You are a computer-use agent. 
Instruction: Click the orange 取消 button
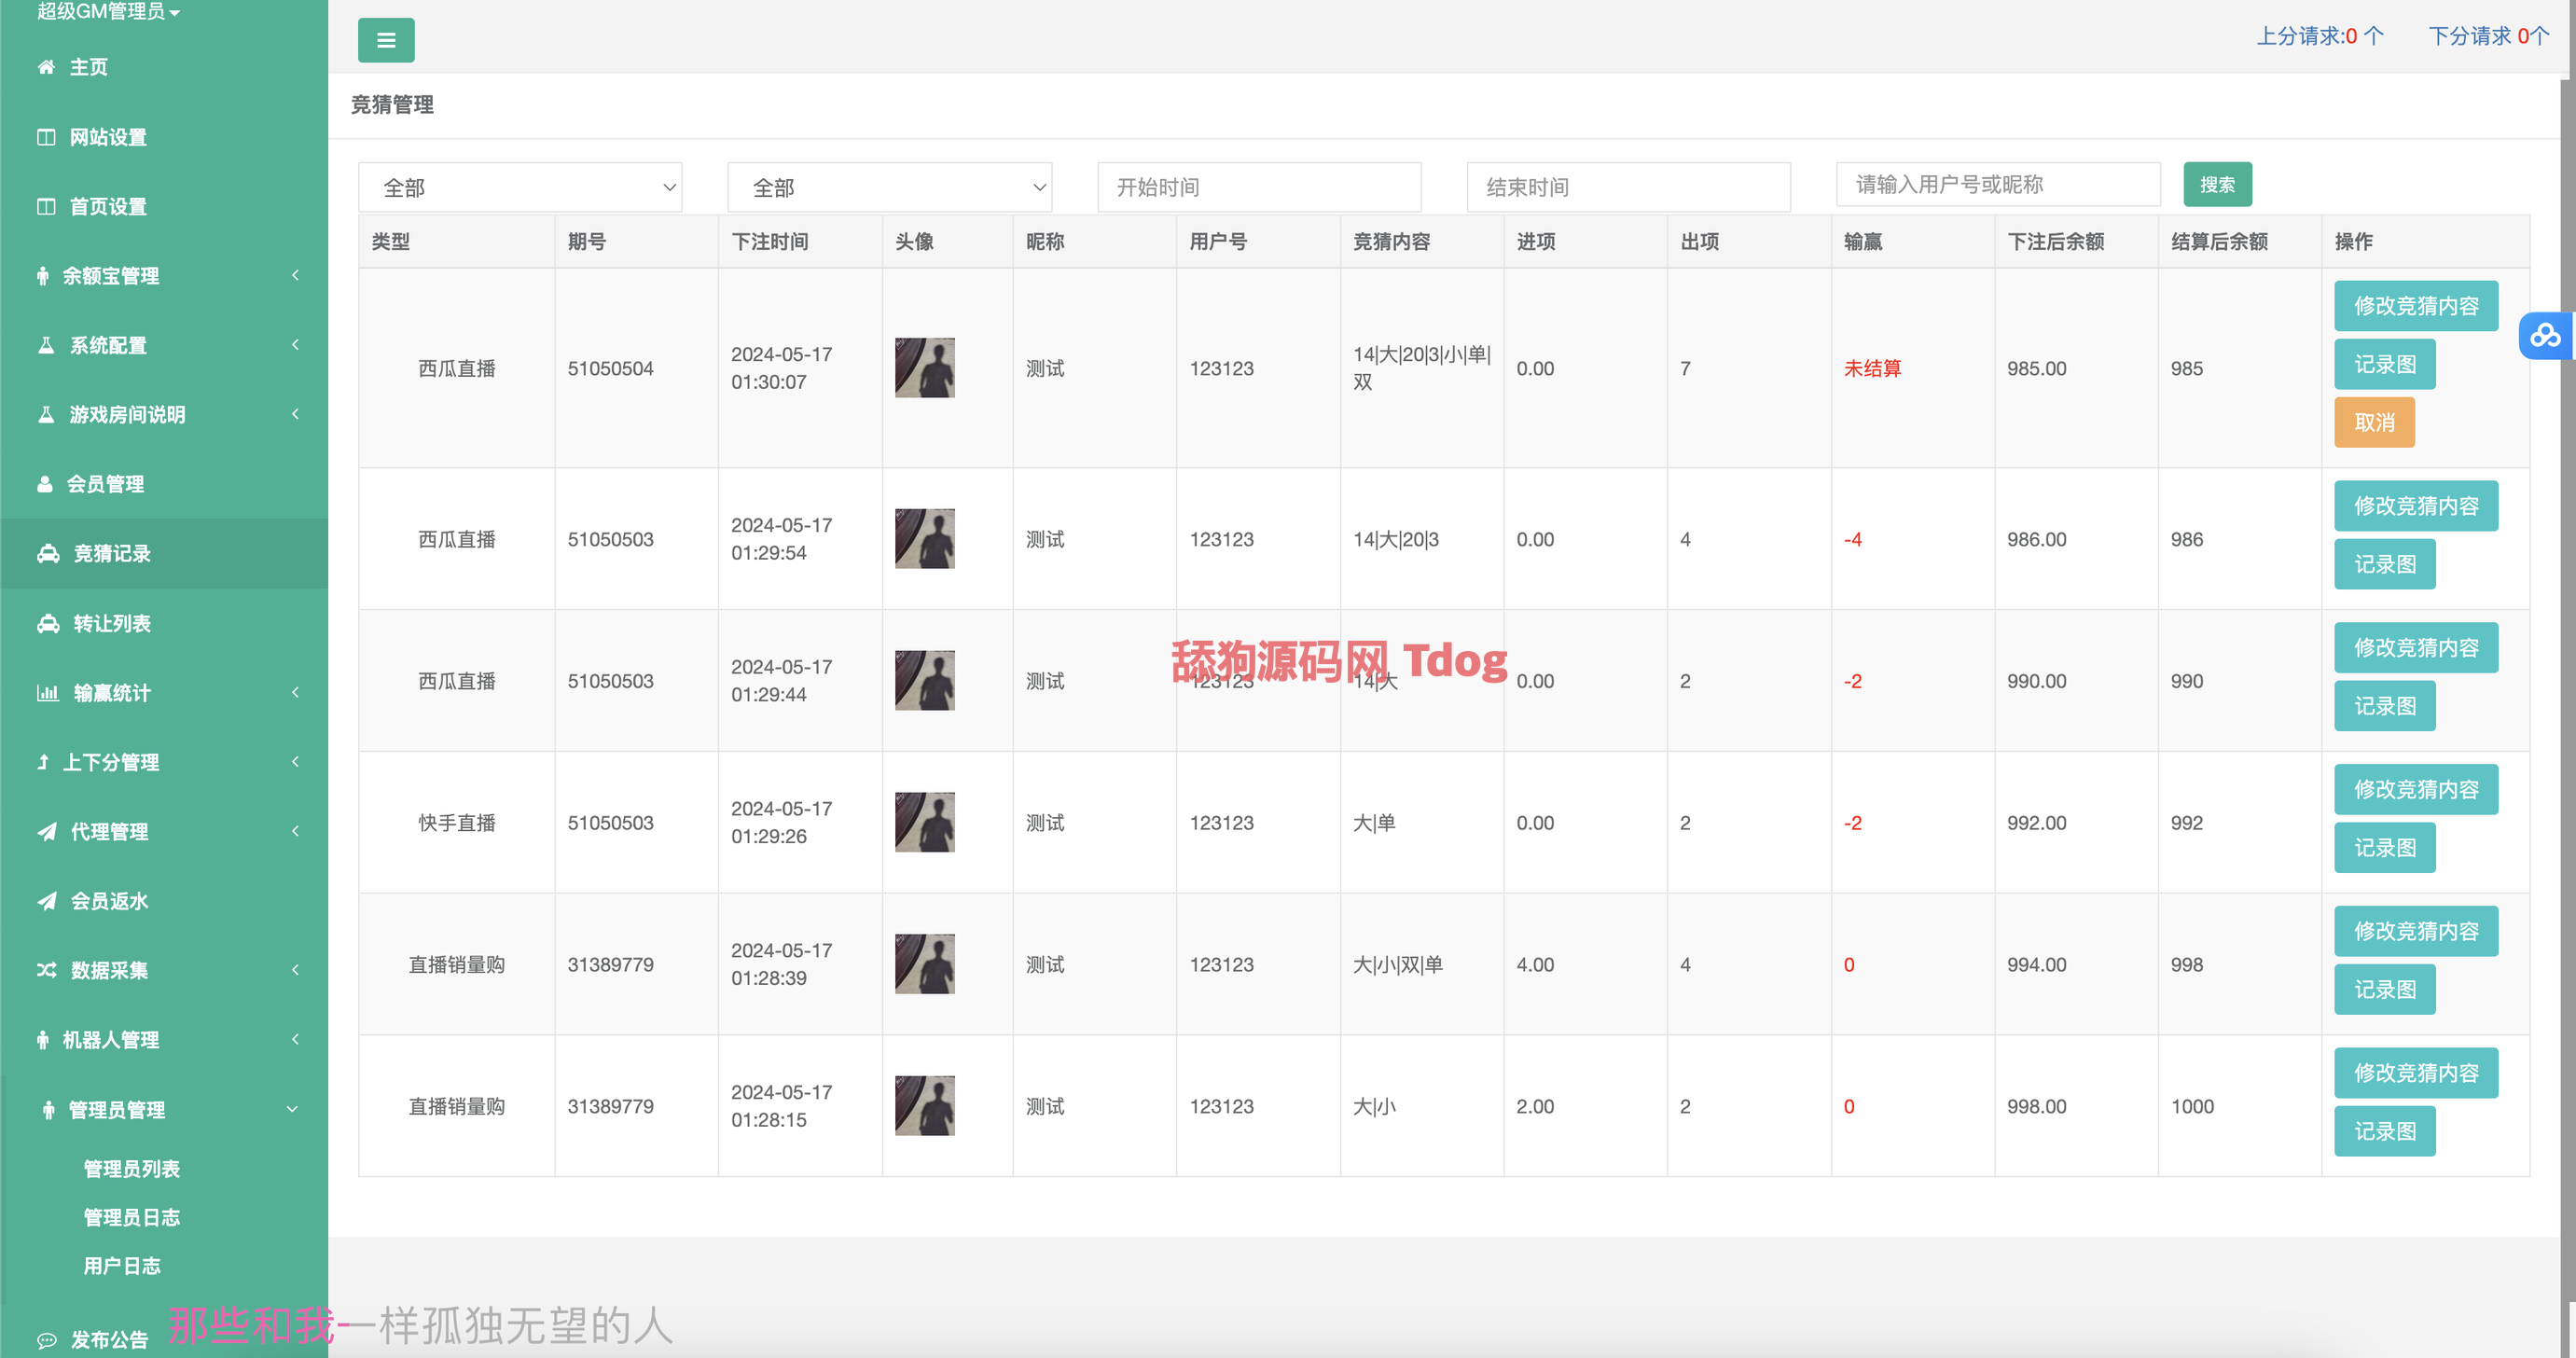(2374, 423)
